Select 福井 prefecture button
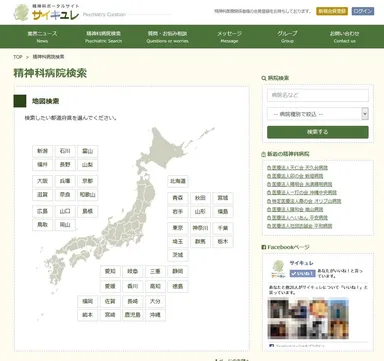The image size is (384, 361). [42, 165]
